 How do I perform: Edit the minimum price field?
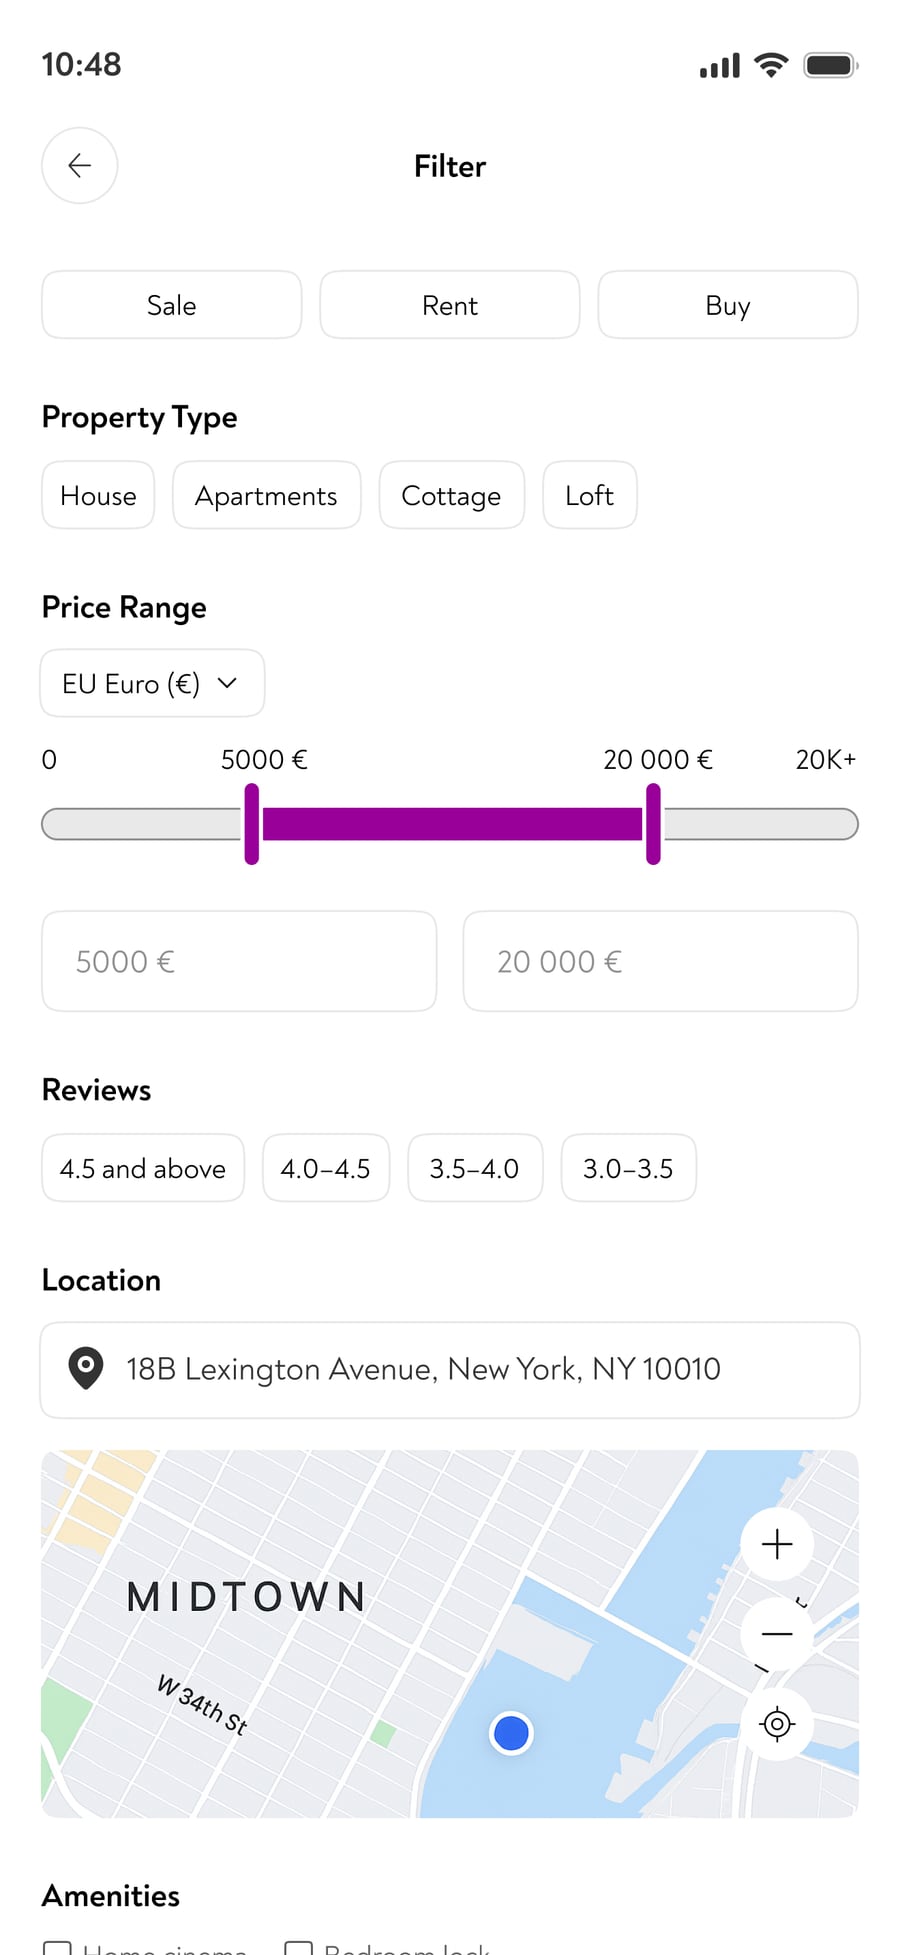pyautogui.click(x=239, y=961)
